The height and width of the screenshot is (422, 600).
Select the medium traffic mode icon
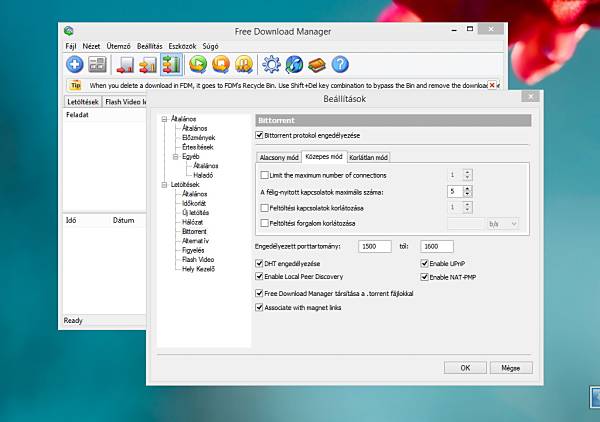(148, 65)
